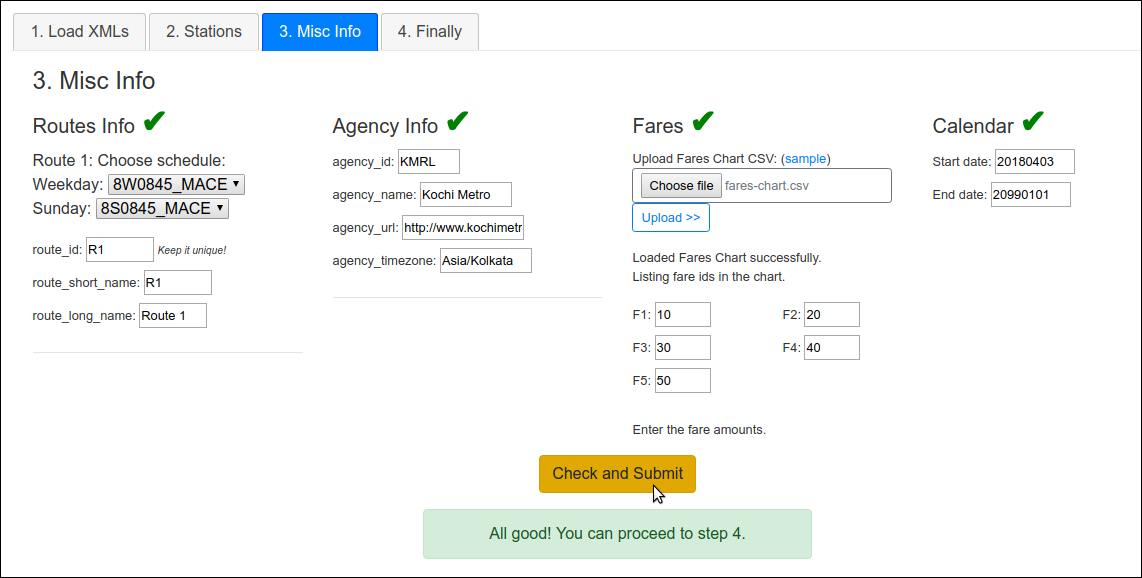Click the green checkmark beside Routes Info
The width and height of the screenshot is (1142, 578).
pos(154,122)
